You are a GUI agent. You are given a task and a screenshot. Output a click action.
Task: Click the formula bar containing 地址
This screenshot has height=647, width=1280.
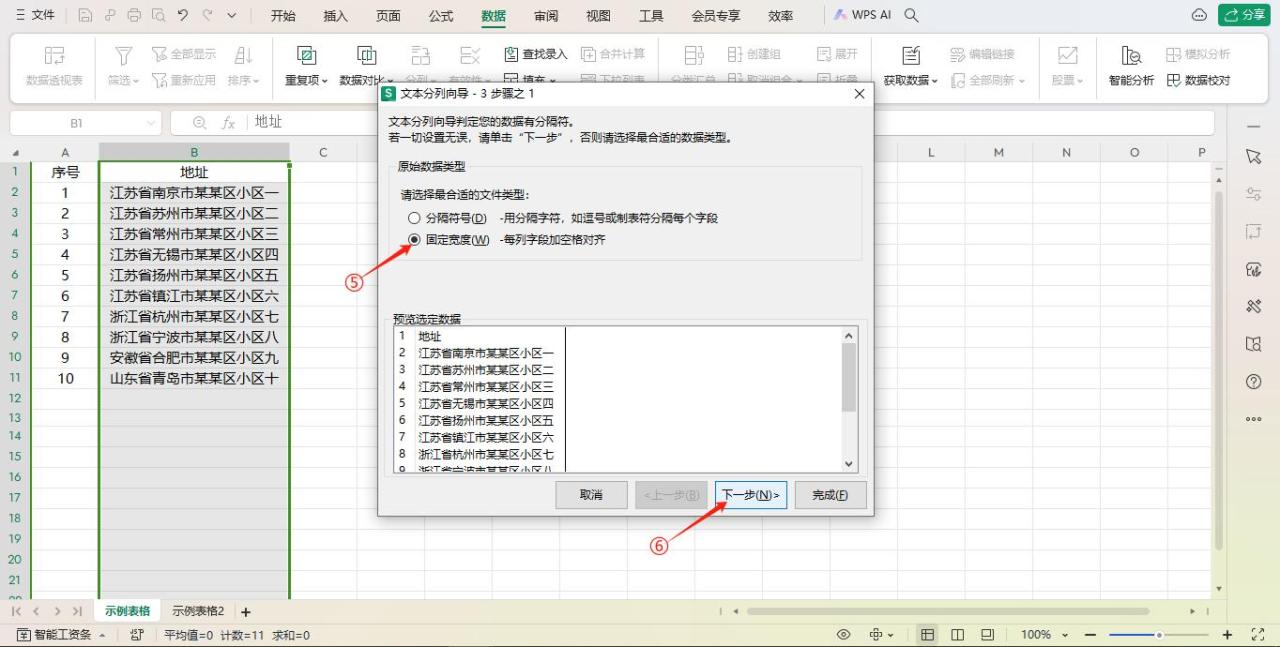(x=730, y=122)
